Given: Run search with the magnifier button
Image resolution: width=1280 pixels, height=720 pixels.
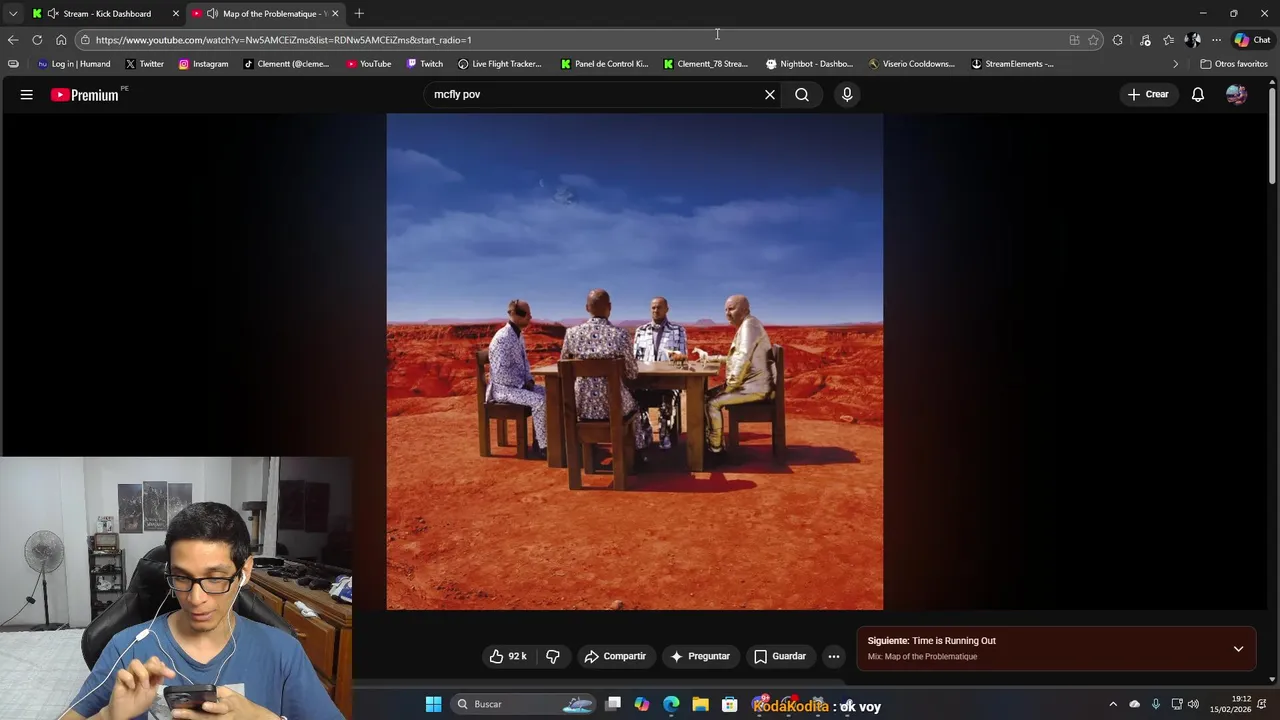Looking at the screenshot, I should pos(802,94).
